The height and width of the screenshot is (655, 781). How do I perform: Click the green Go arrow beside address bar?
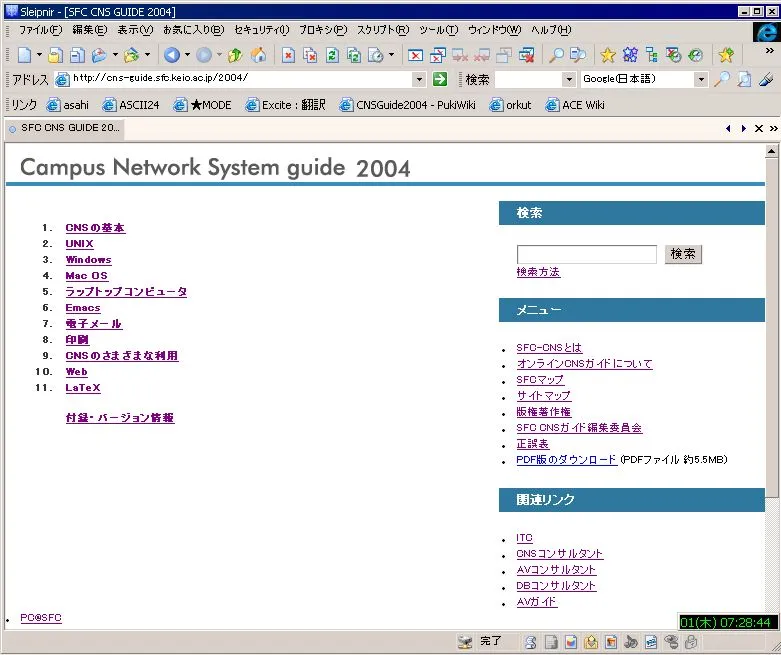coord(440,79)
